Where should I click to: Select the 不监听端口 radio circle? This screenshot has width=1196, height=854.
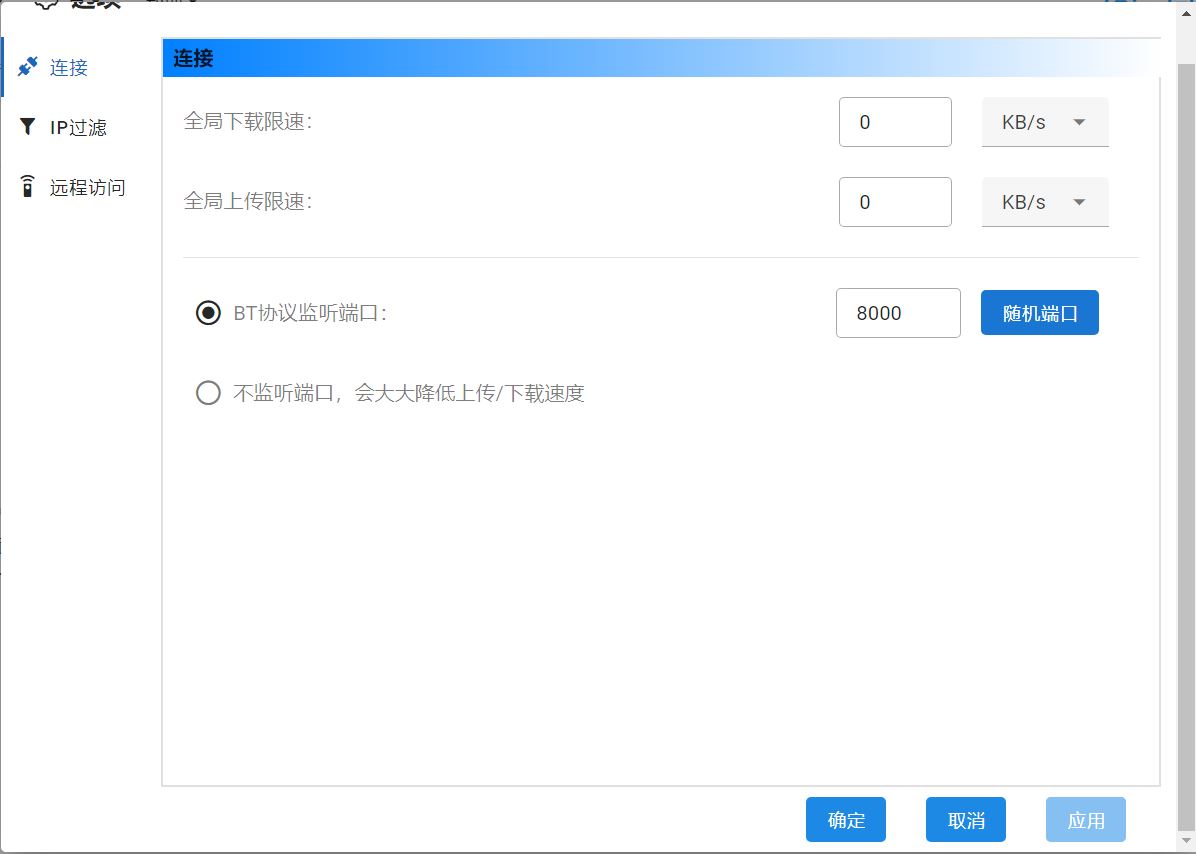tap(208, 393)
